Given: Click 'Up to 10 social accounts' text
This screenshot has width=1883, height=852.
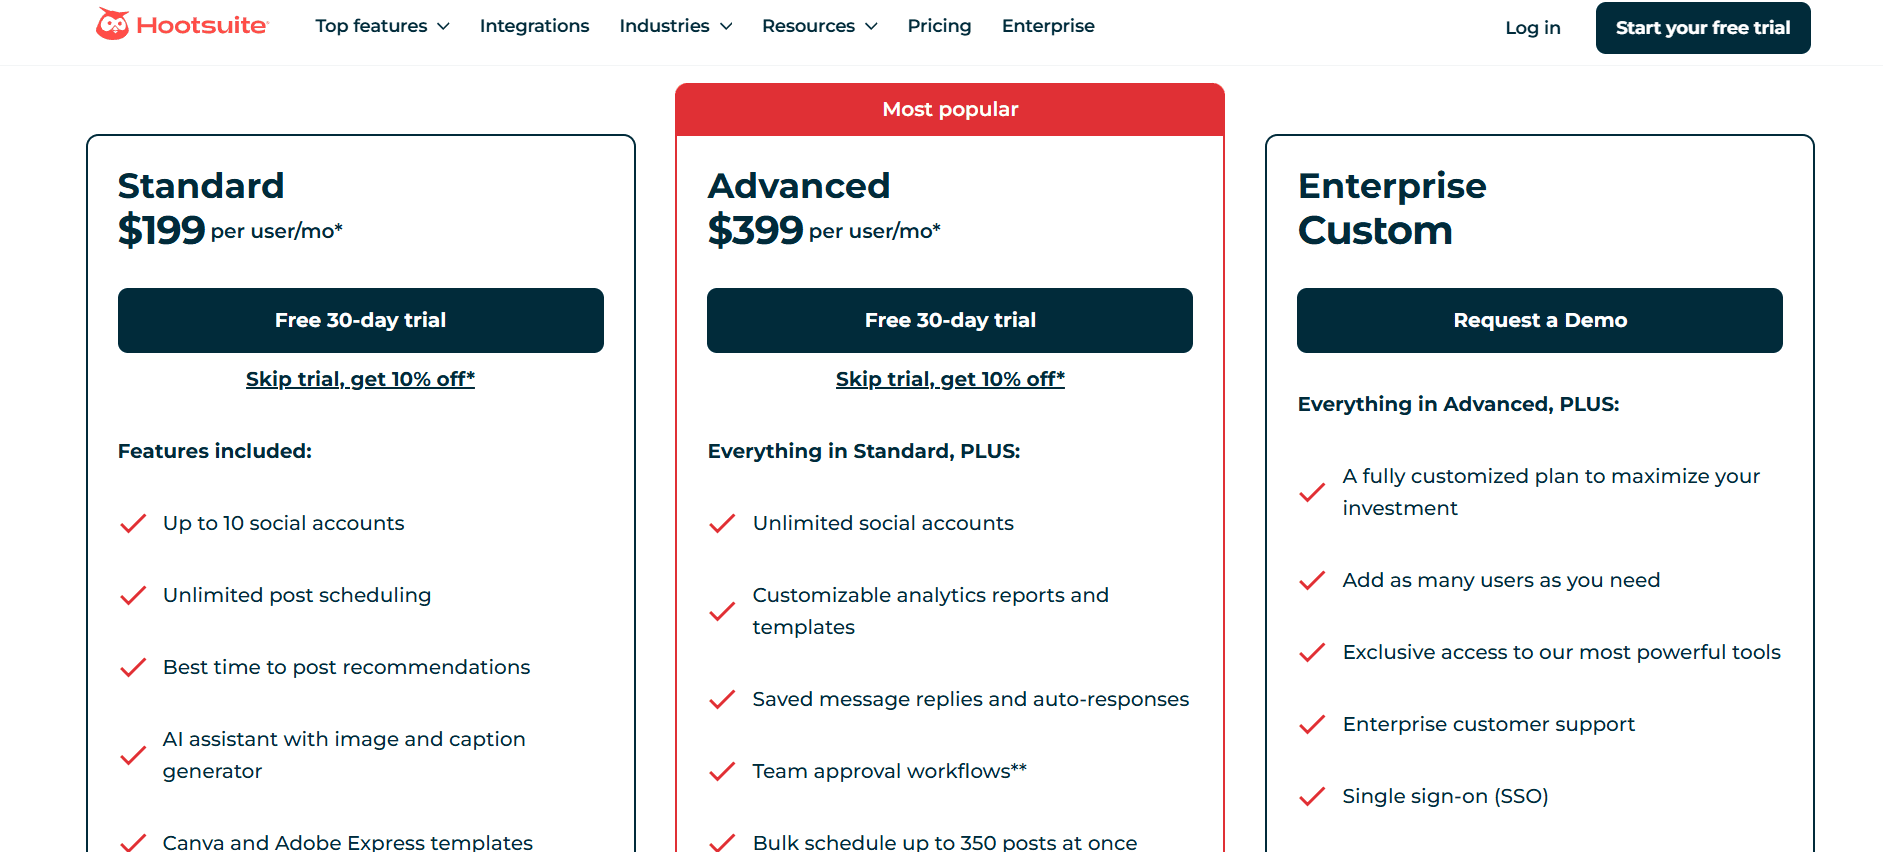Looking at the screenshot, I should coord(284,523).
